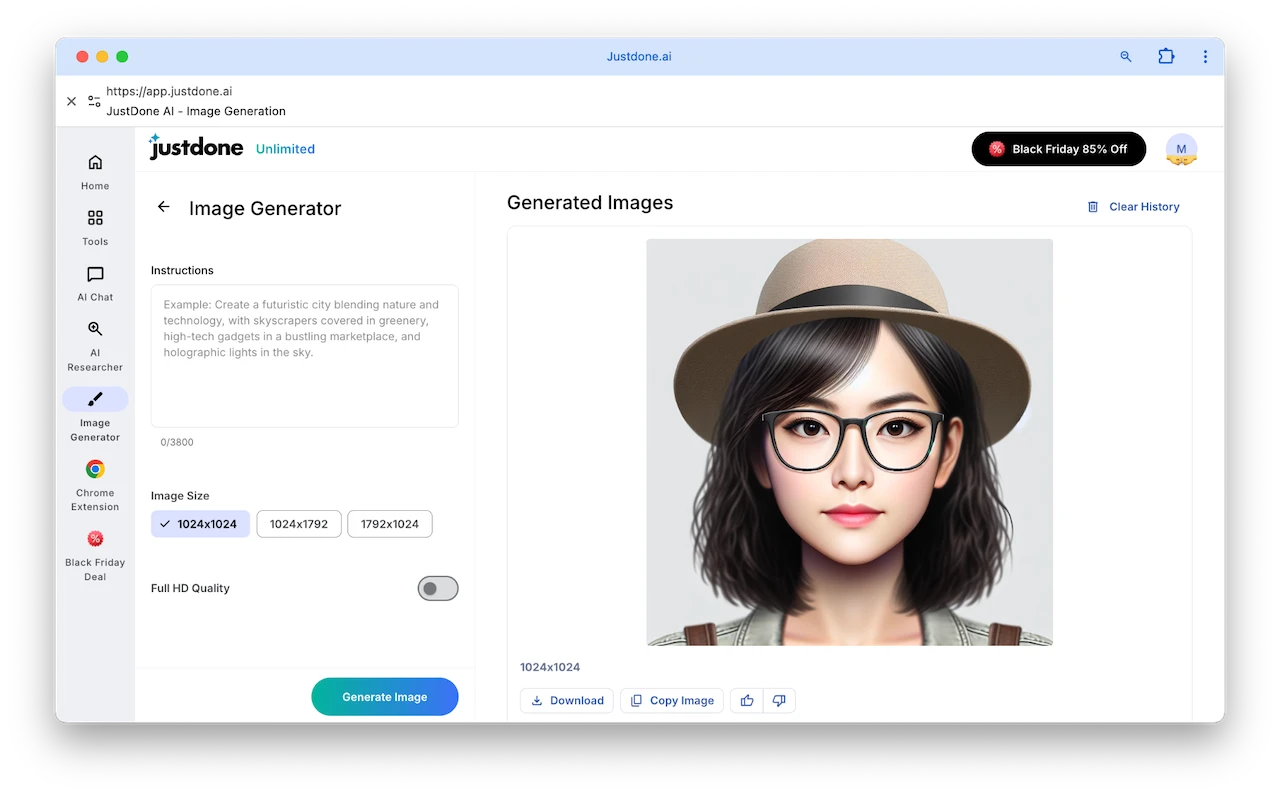Open the AI Researcher tool
This screenshot has width=1280, height=796.
click(95, 329)
